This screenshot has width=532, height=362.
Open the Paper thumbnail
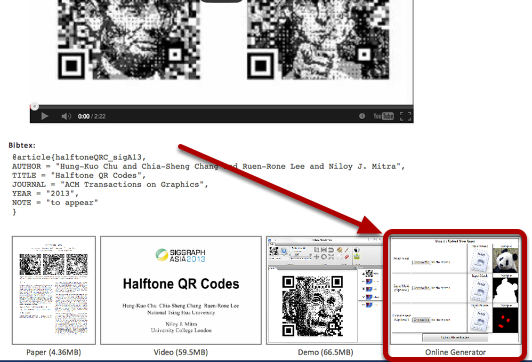click(x=54, y=290)
